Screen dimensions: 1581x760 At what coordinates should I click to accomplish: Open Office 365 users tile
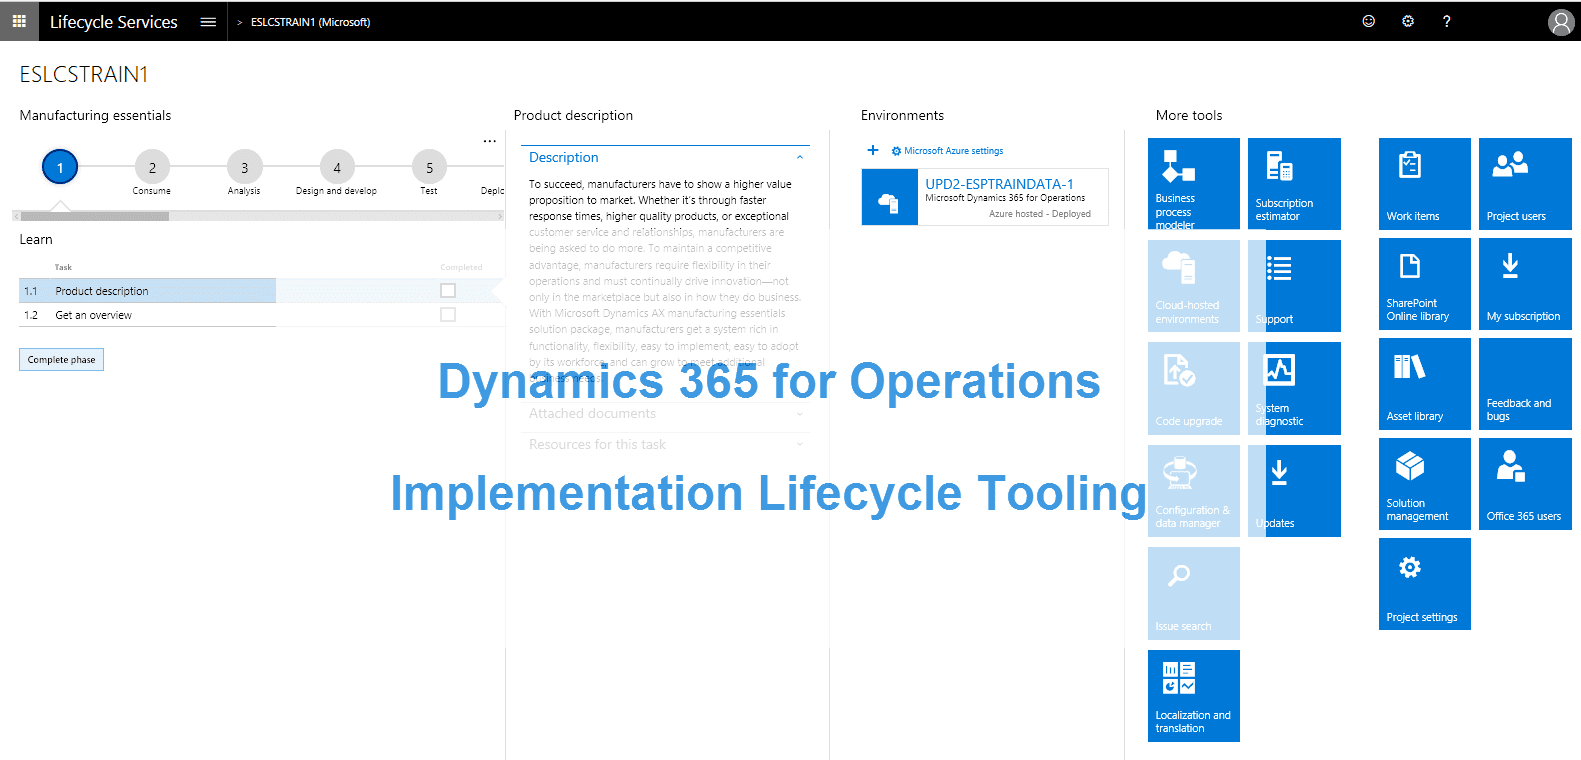[x=1525, y=484]
